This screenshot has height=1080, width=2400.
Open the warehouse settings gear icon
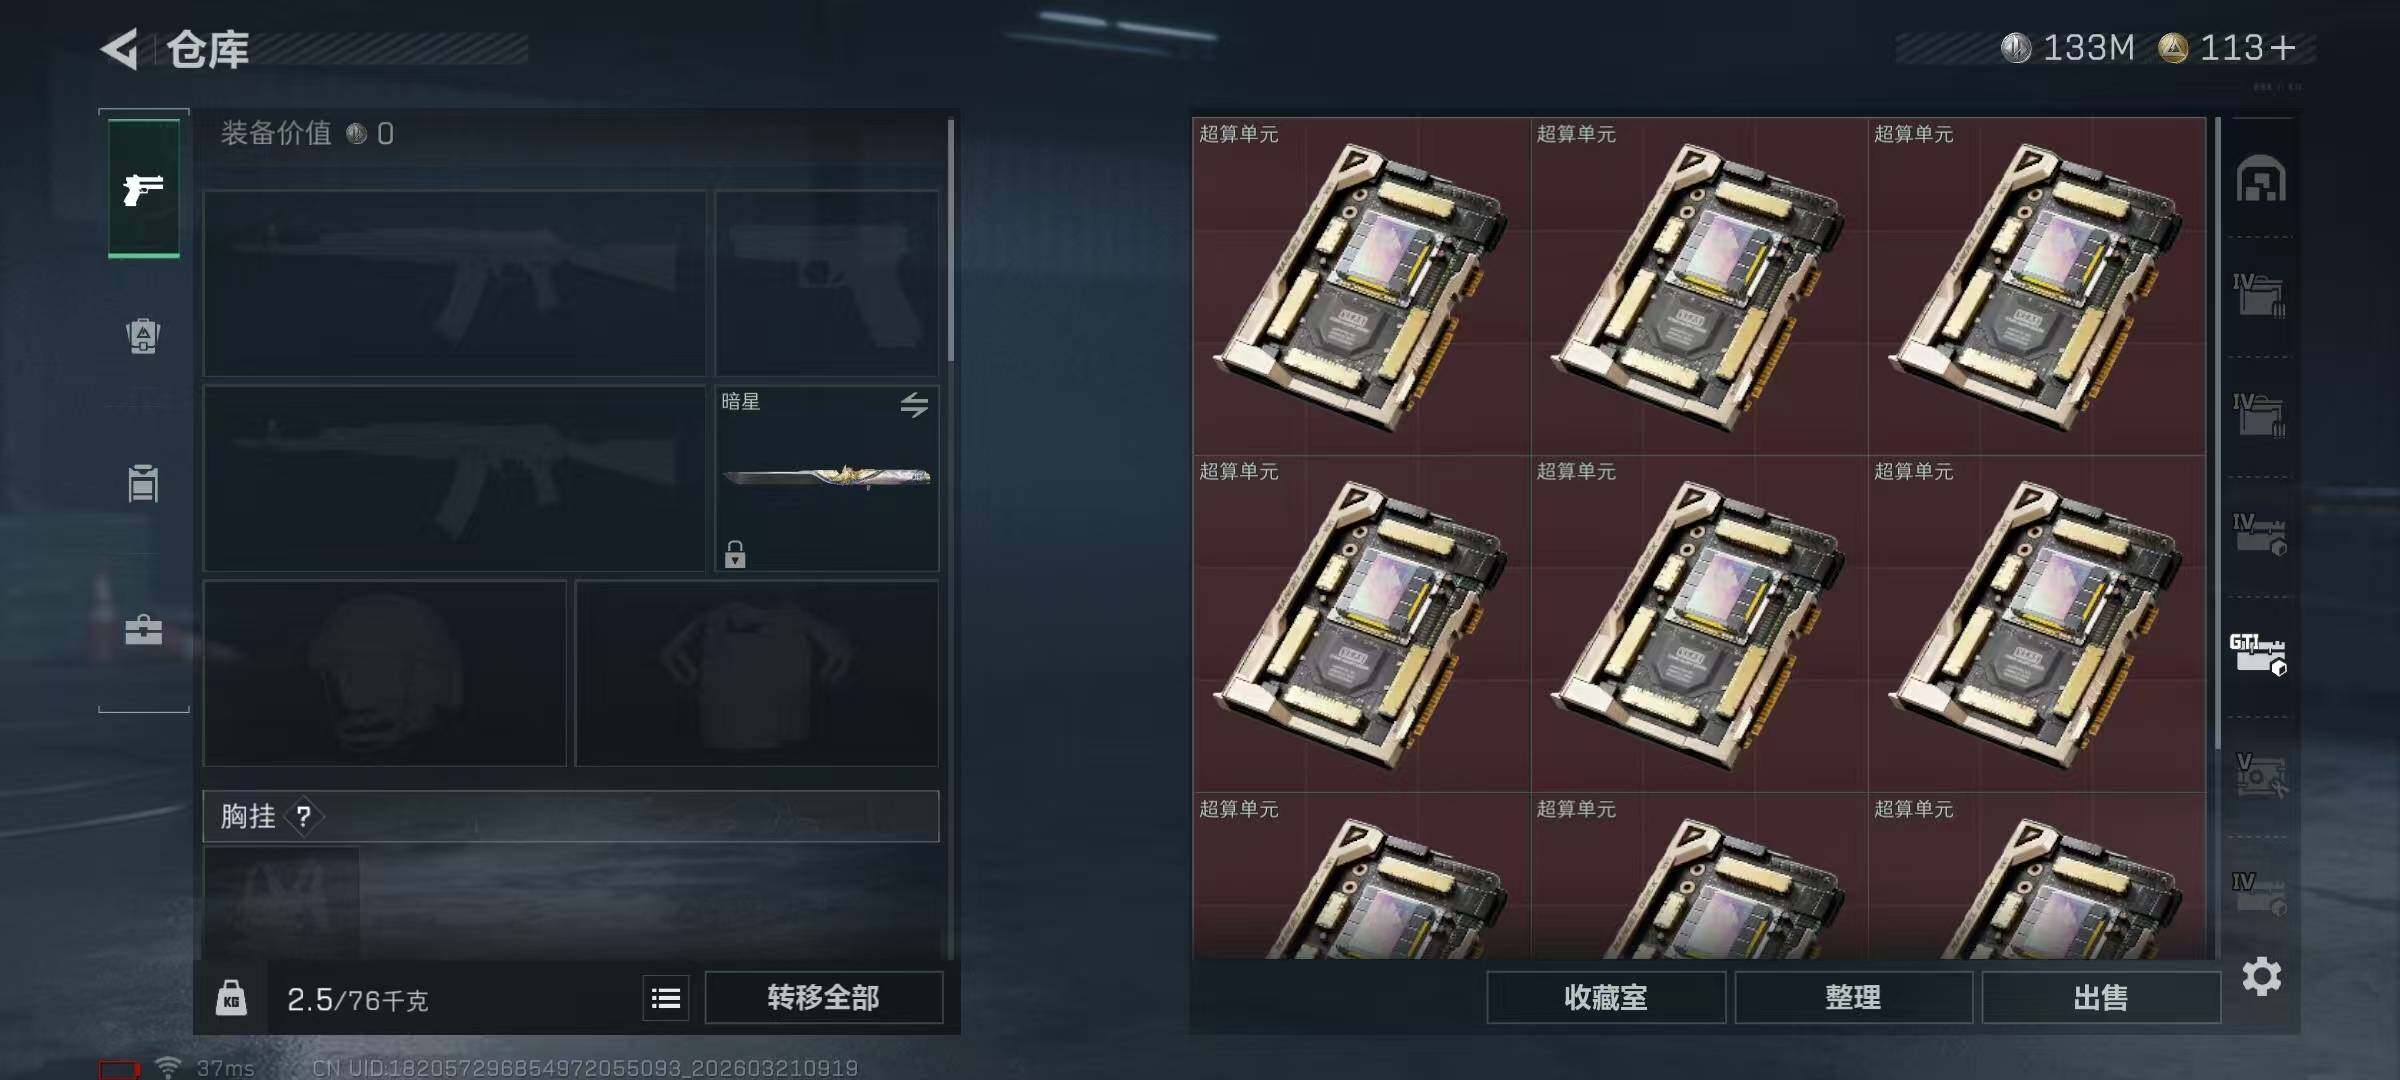[x=2261, y=976]
